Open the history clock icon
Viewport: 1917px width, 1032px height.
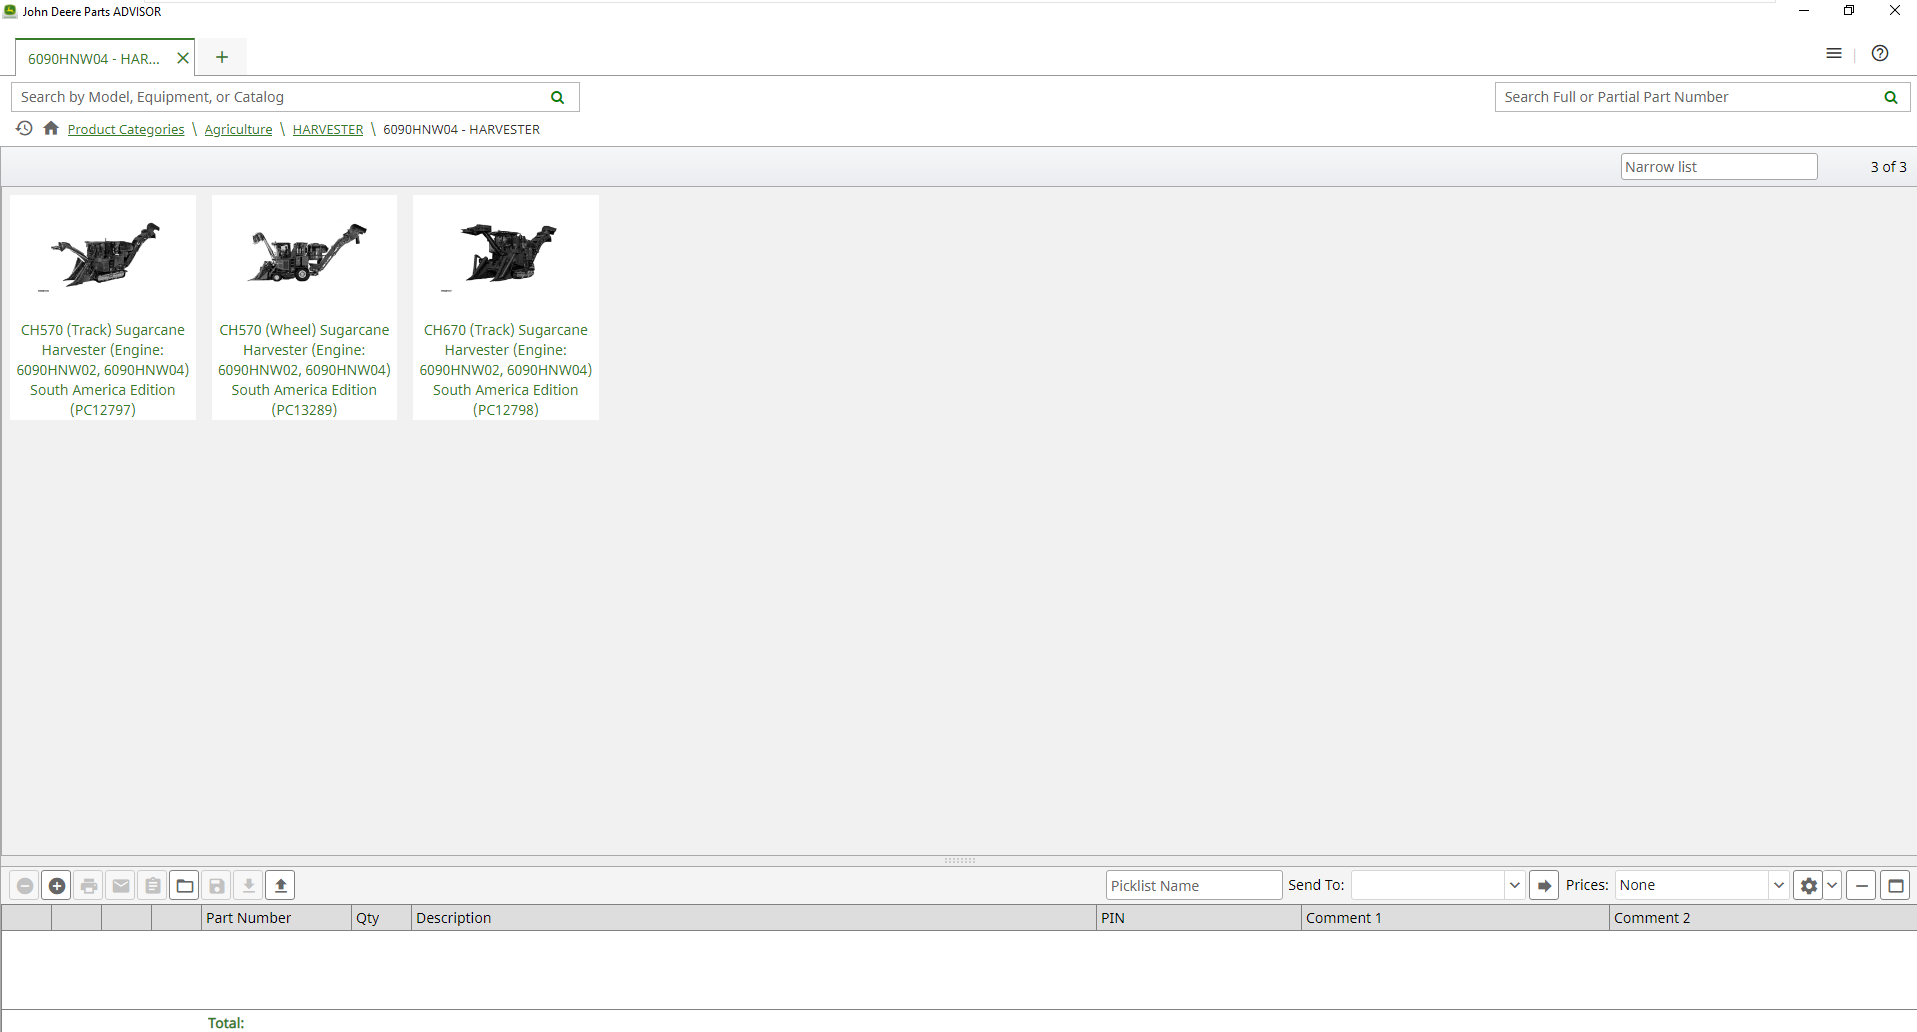point(24,128)
